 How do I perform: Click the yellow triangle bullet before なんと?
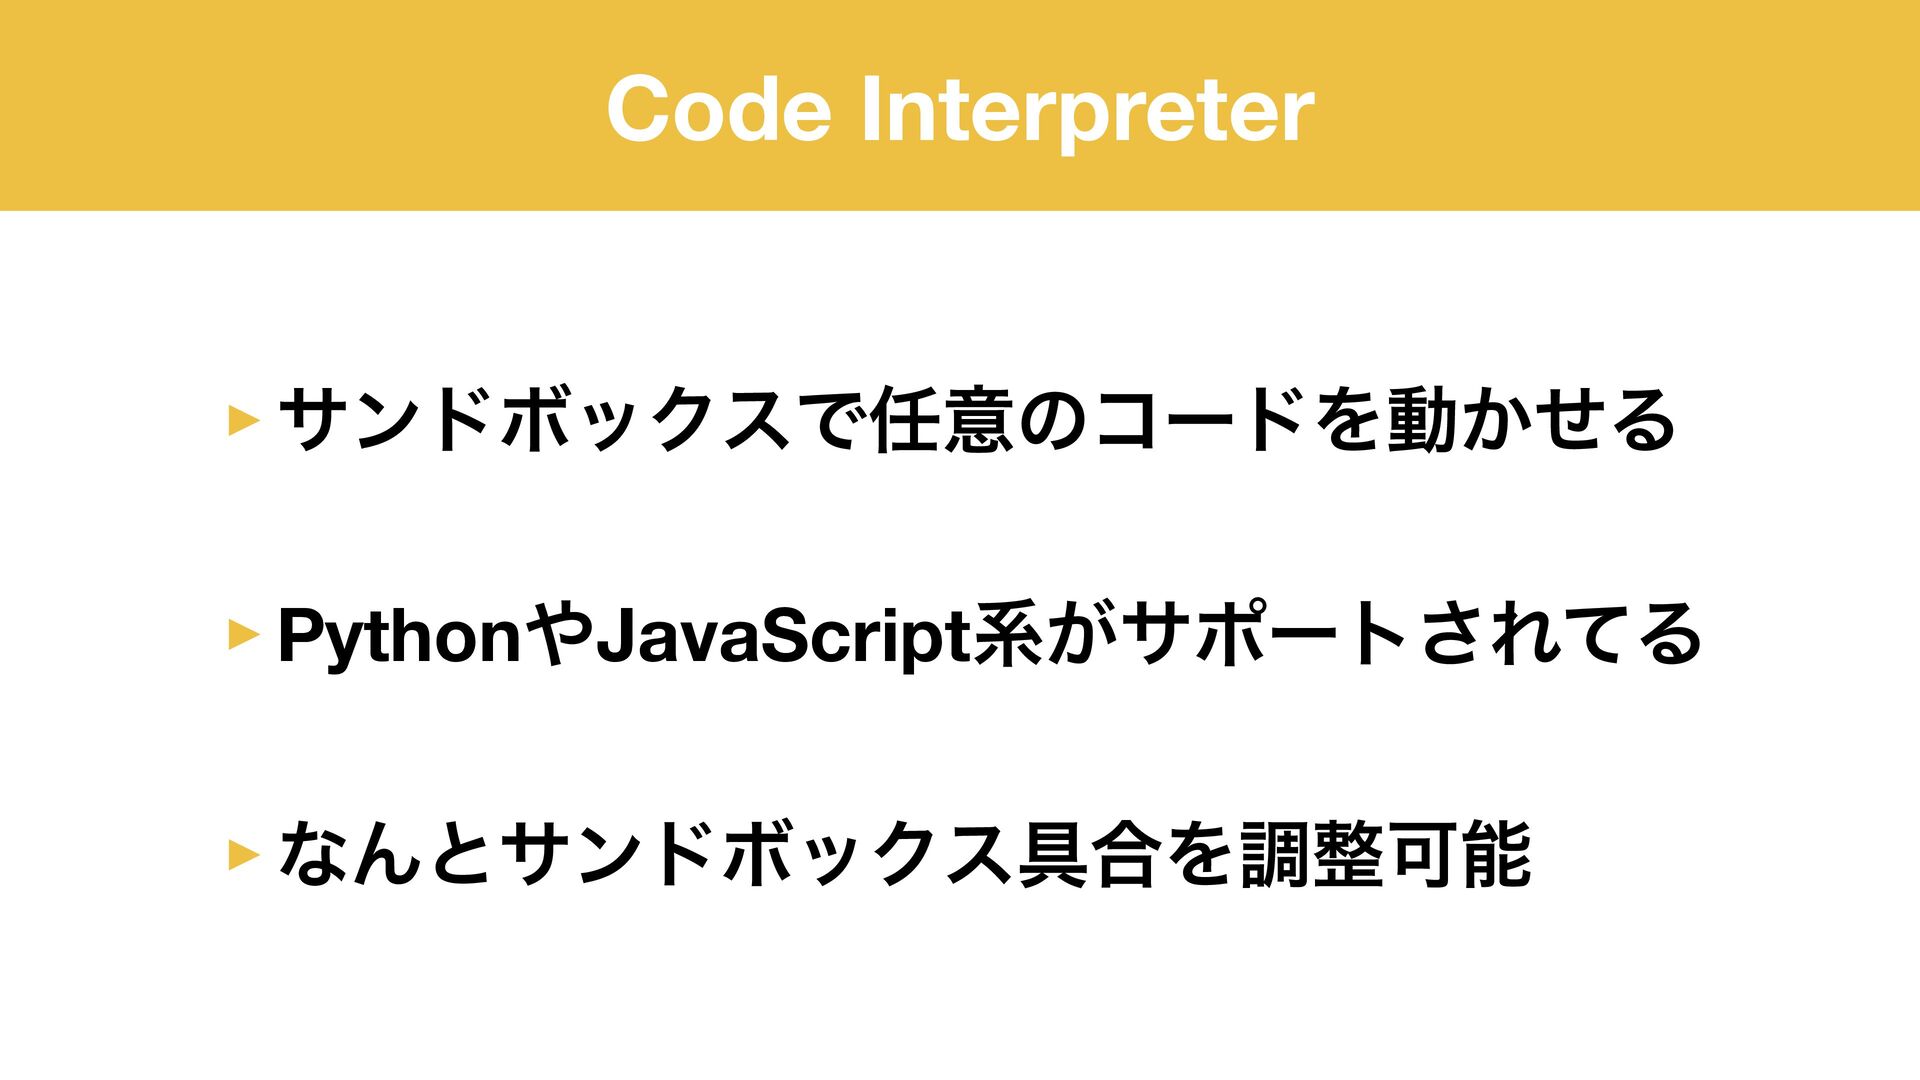coord(244,854)
